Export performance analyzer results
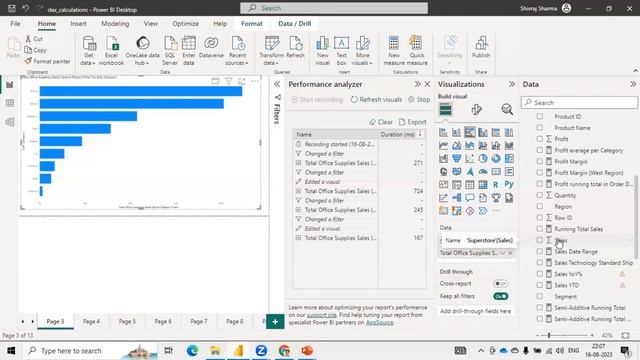Viewport: 640px width, 360px height. (413, 122)
